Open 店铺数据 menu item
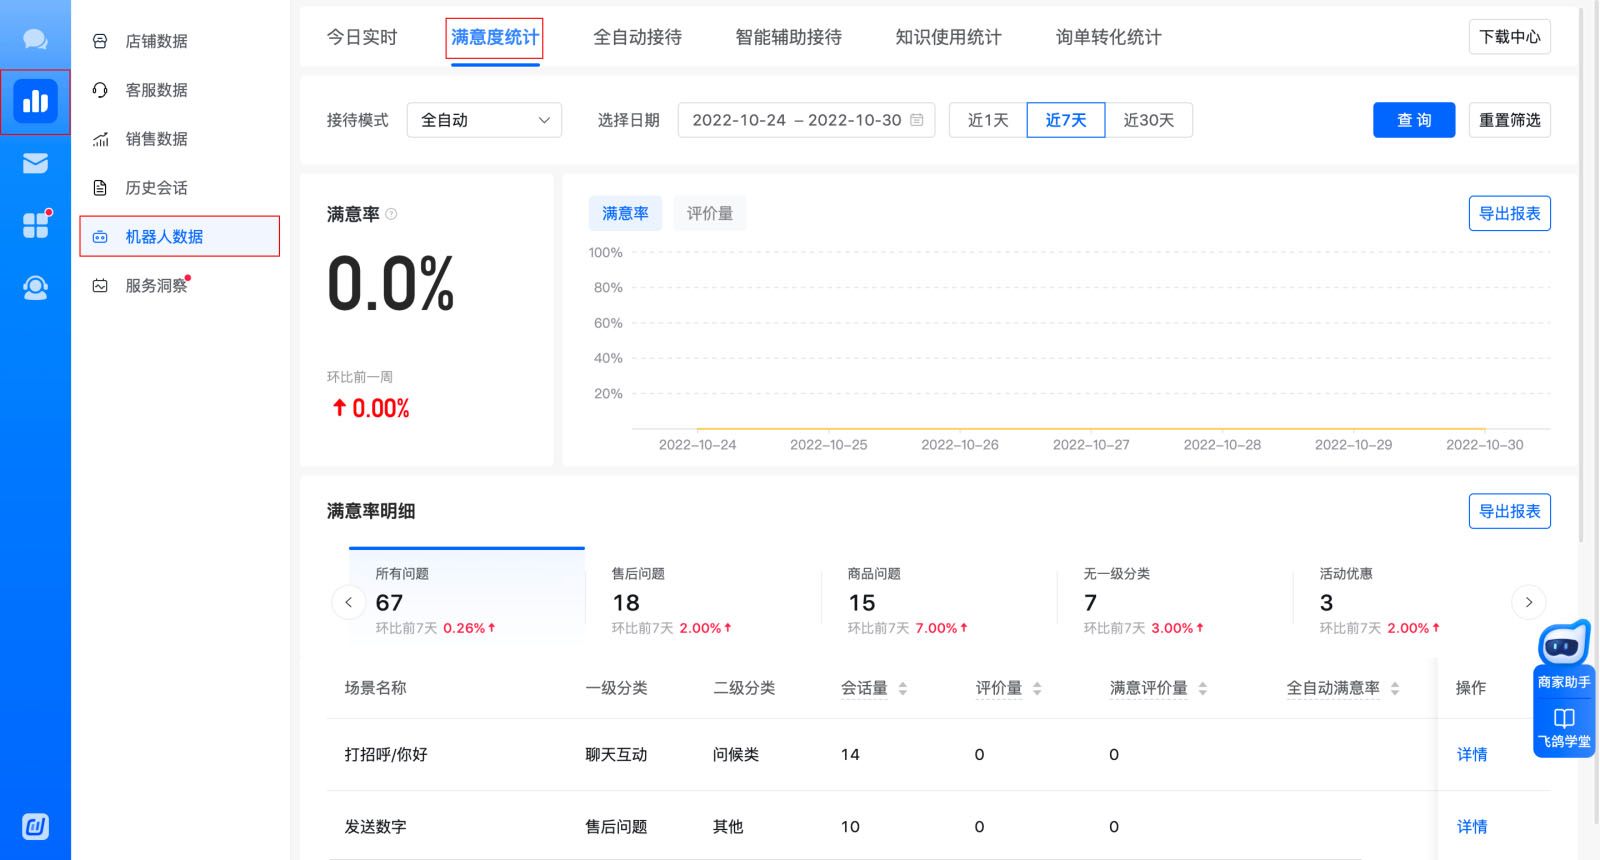1600x860 pixels. coord(180,41)
